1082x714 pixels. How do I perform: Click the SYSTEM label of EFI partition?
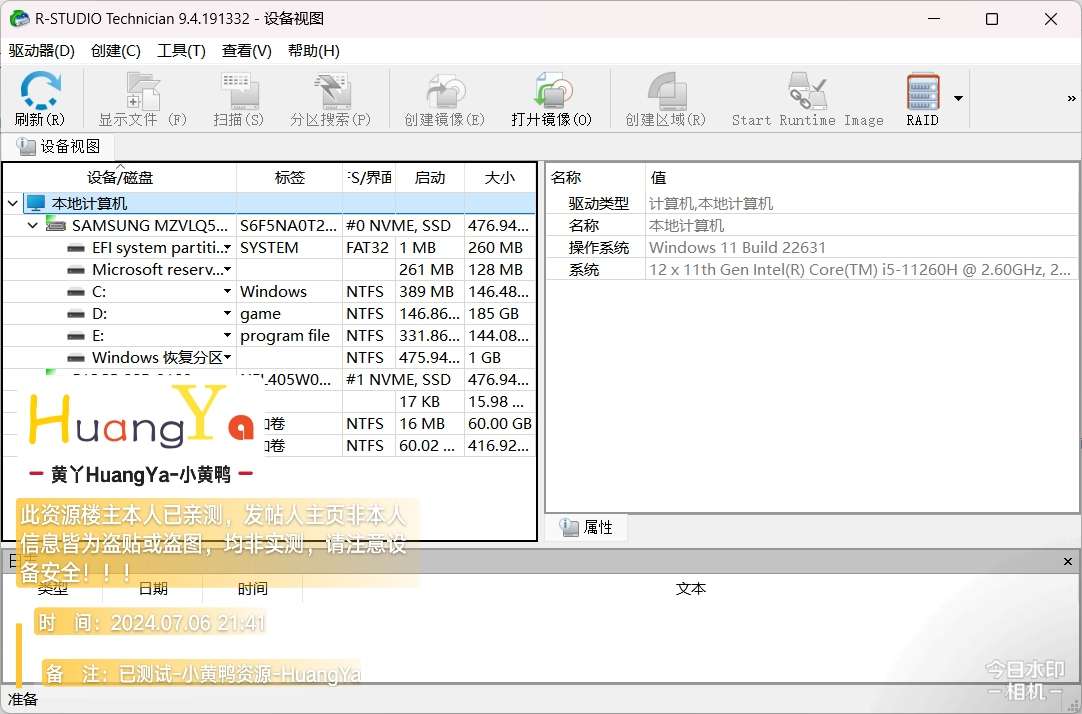click(269, 248)
